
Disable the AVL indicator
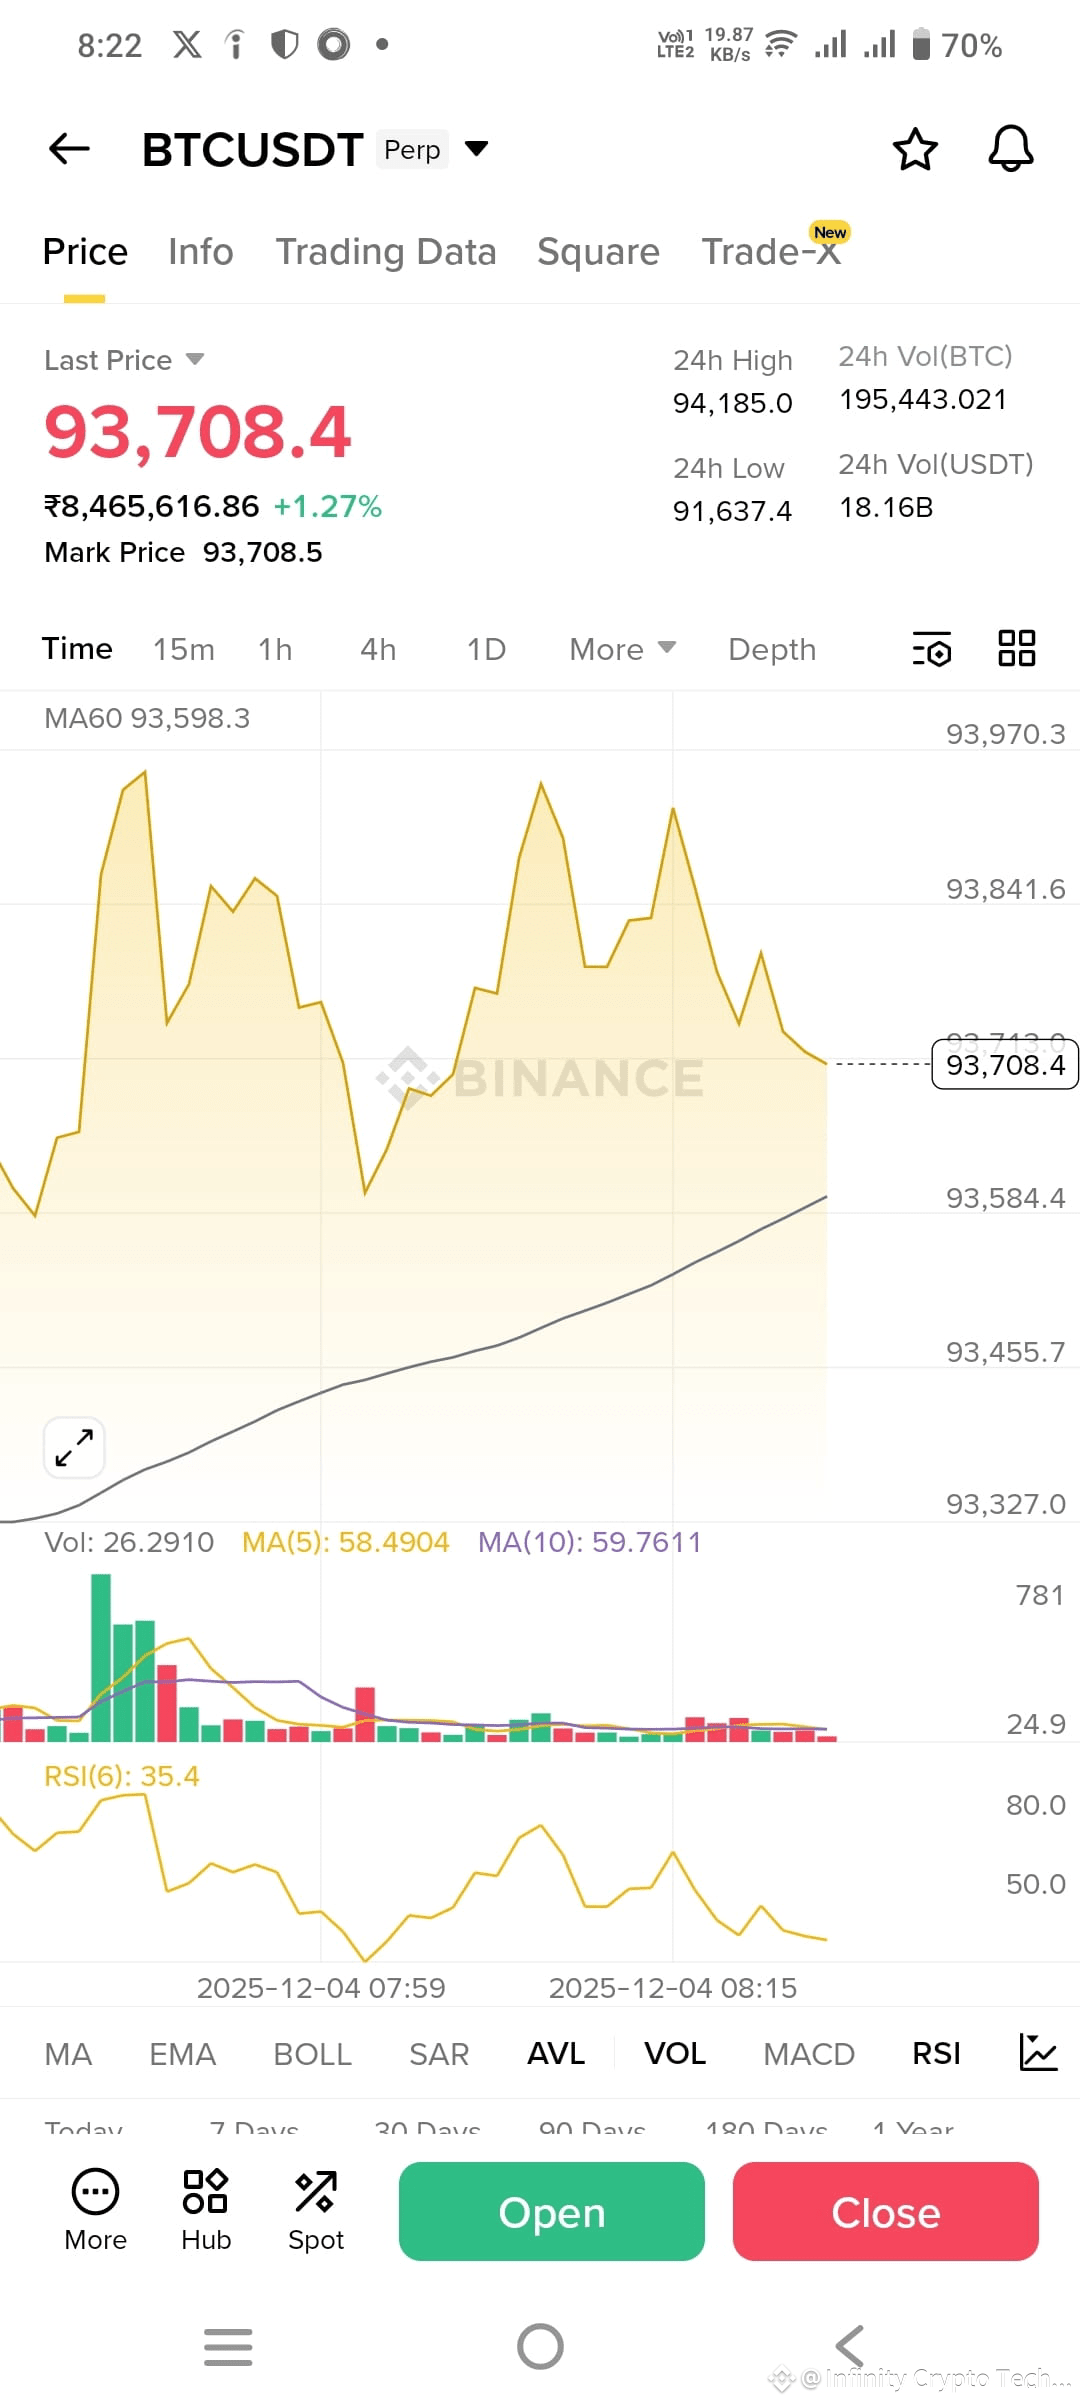pyautogui.click(x=556, y=2053)
